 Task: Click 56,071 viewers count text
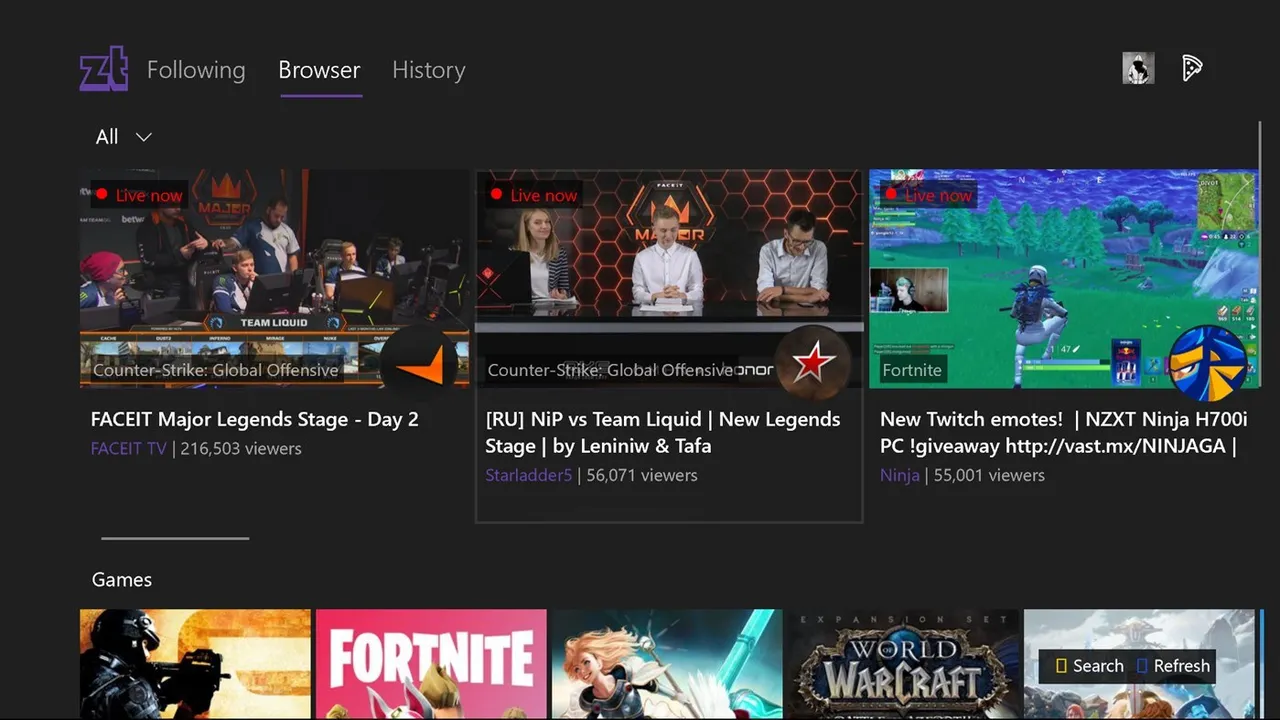pyautogui.click(x=642, y=476)
